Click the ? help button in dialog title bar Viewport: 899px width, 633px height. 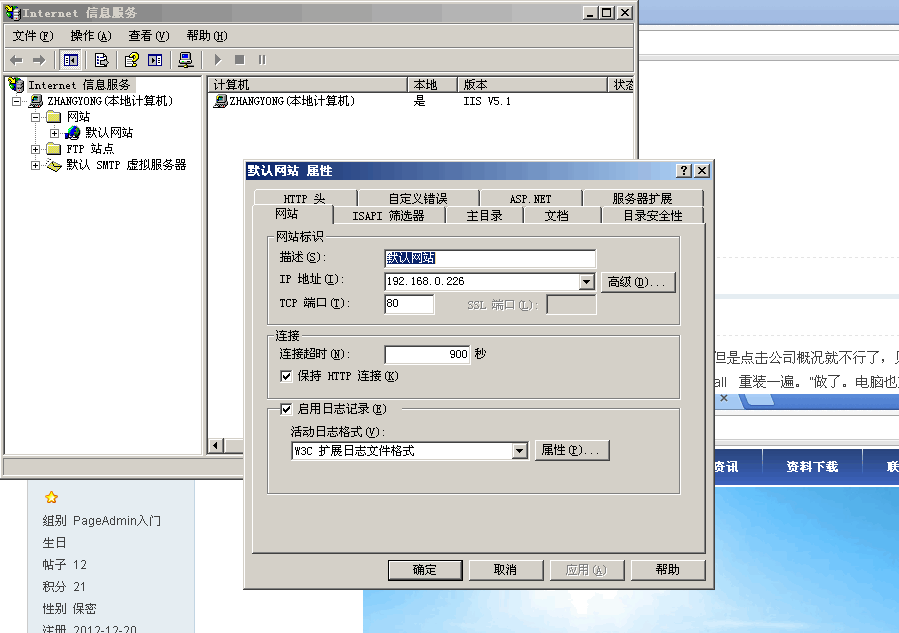(x=684, y=171)
